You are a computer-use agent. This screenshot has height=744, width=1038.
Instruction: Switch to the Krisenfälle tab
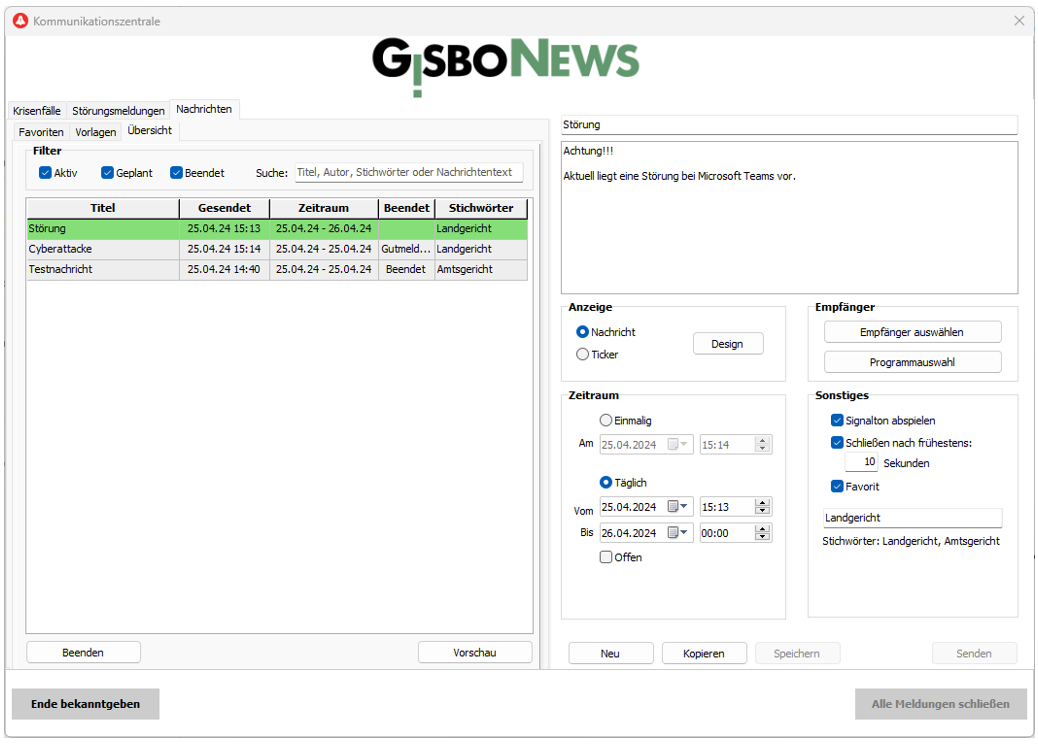37,111
